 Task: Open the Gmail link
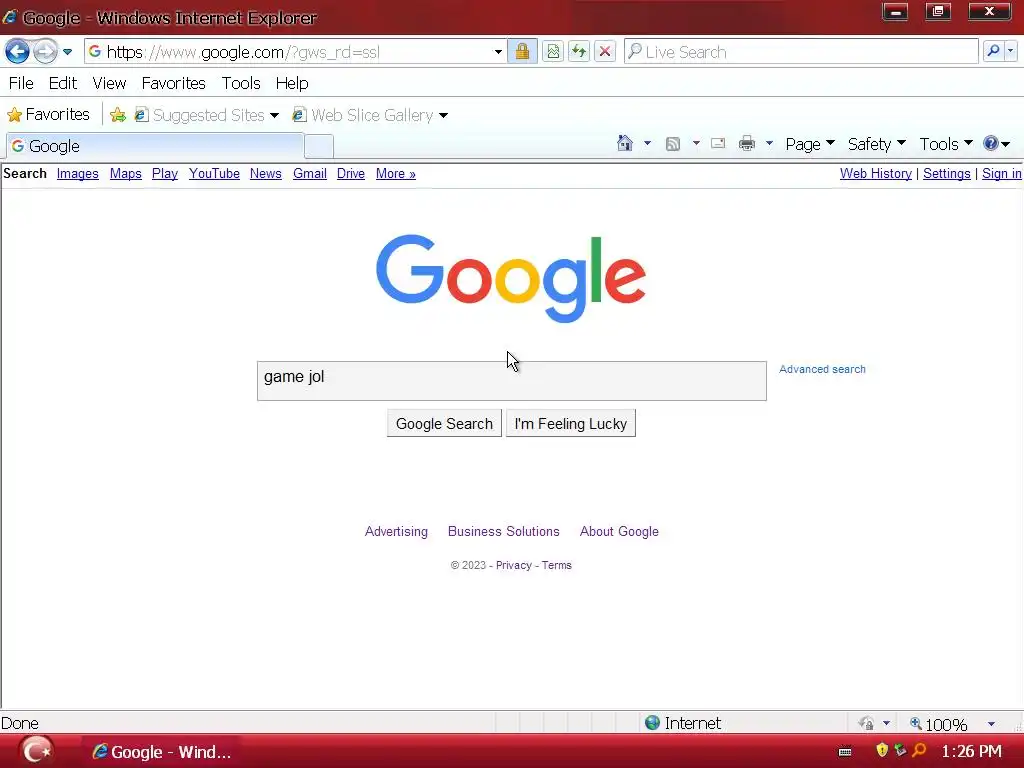click(x=310, y=174)
